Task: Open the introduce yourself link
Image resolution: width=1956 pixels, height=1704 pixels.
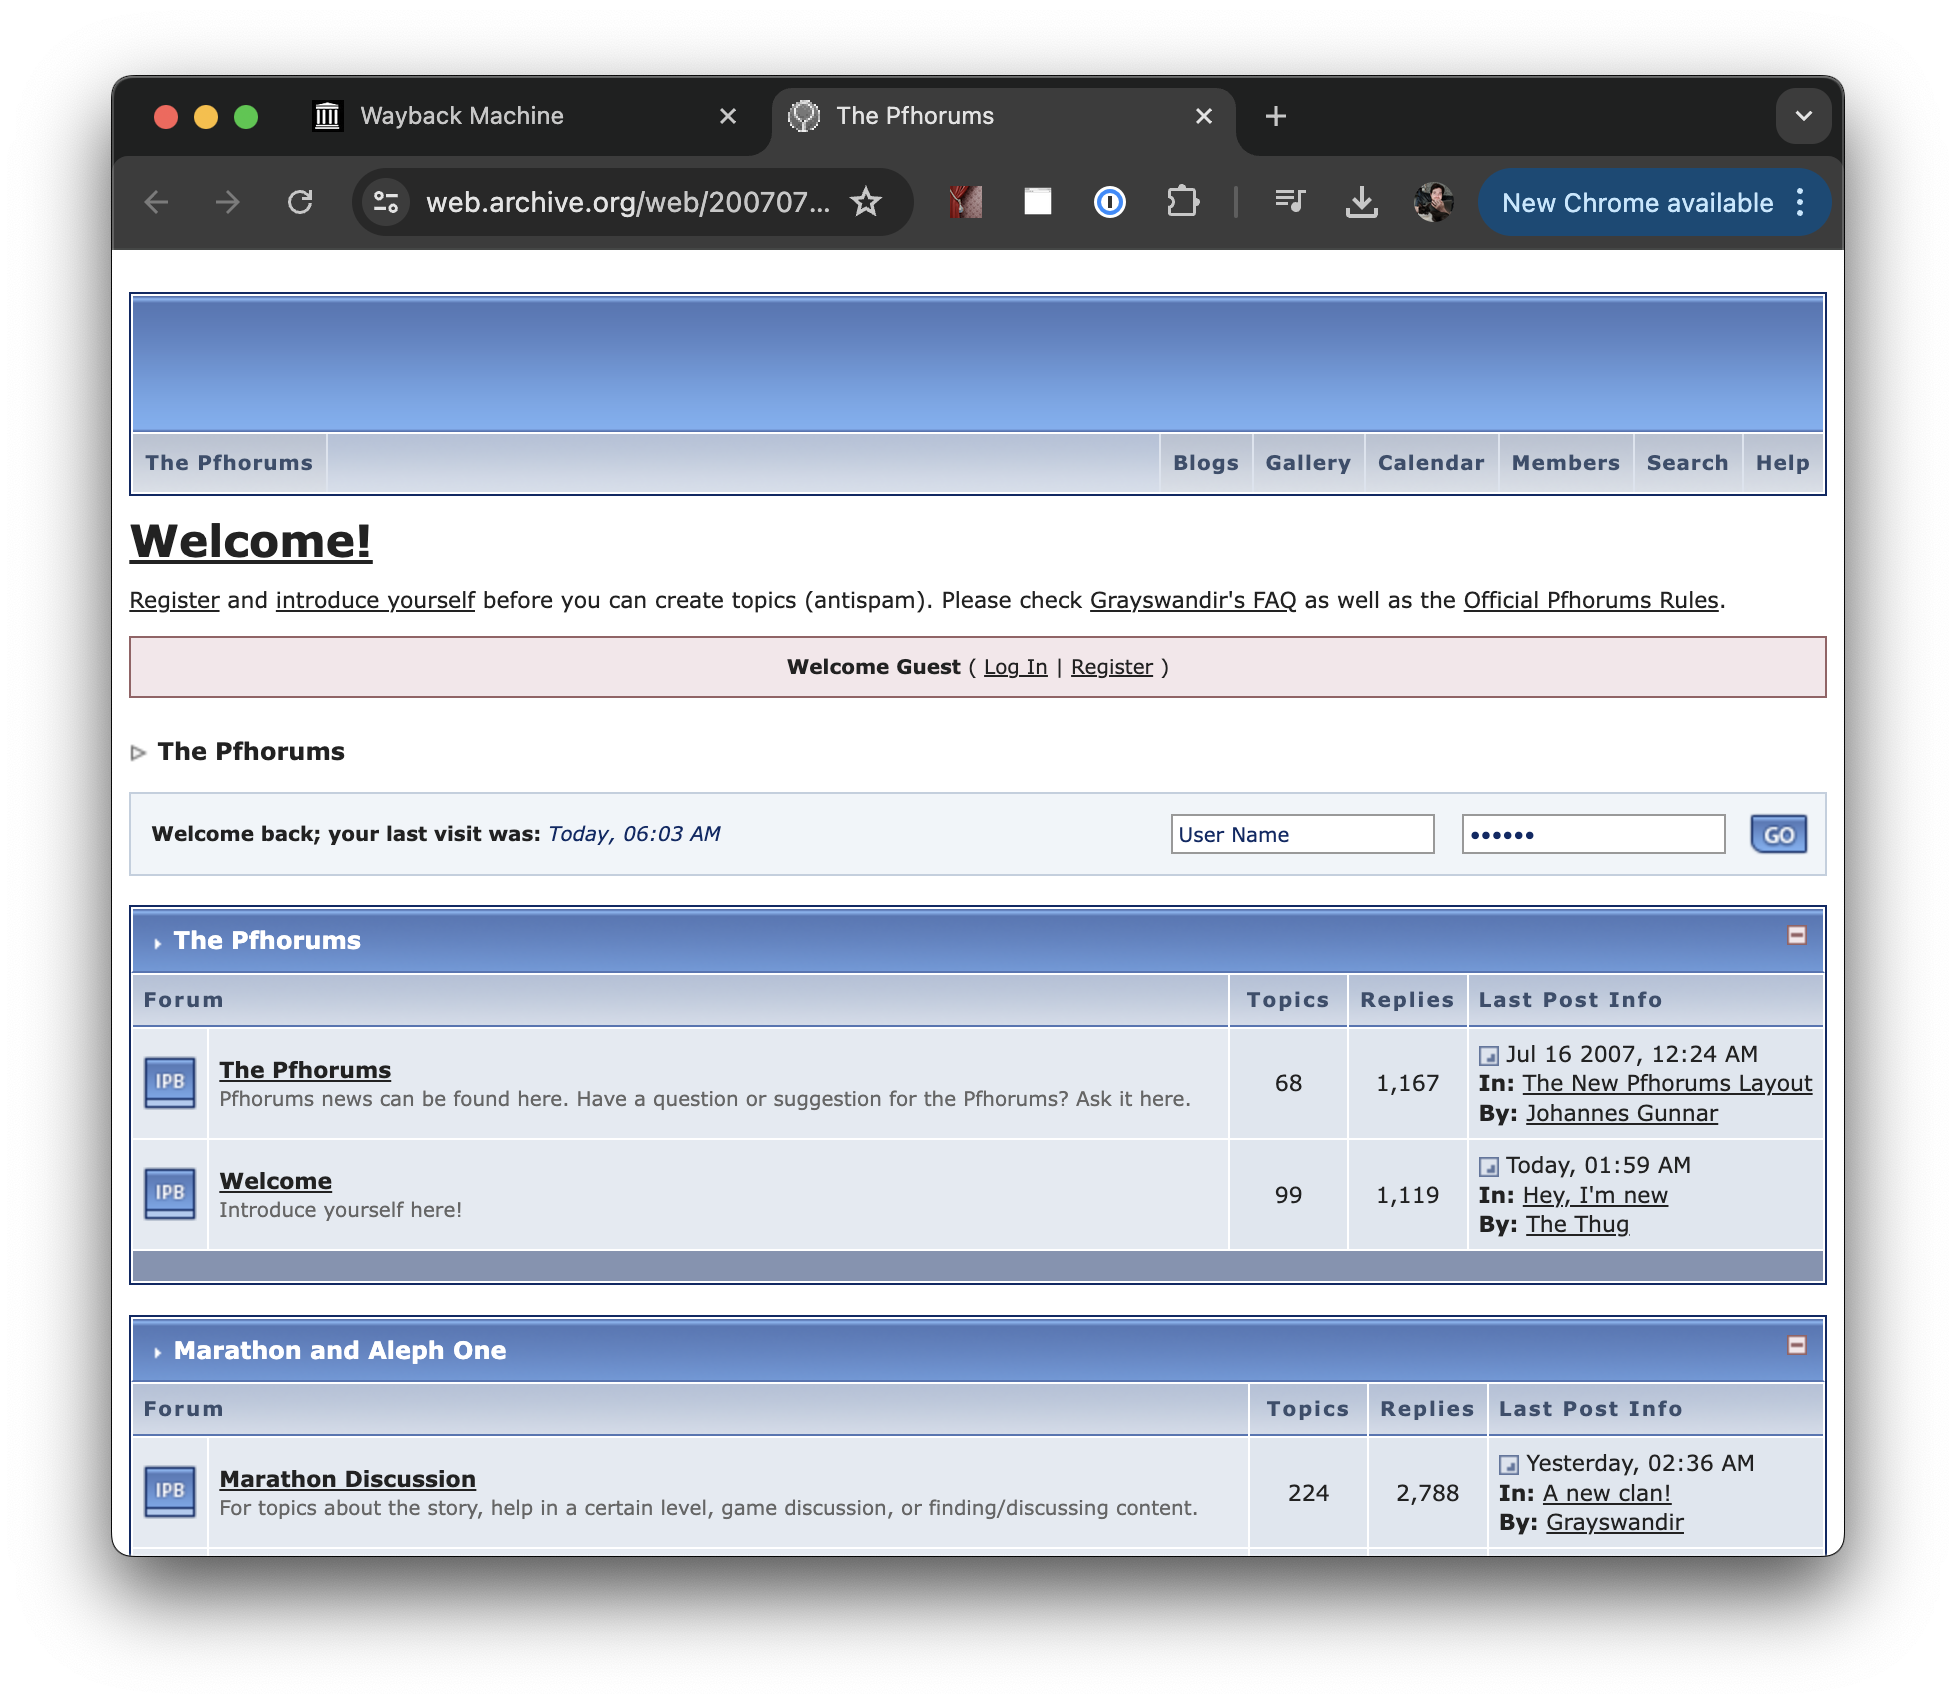Action: pyautogui.click(x=375, y=600)
